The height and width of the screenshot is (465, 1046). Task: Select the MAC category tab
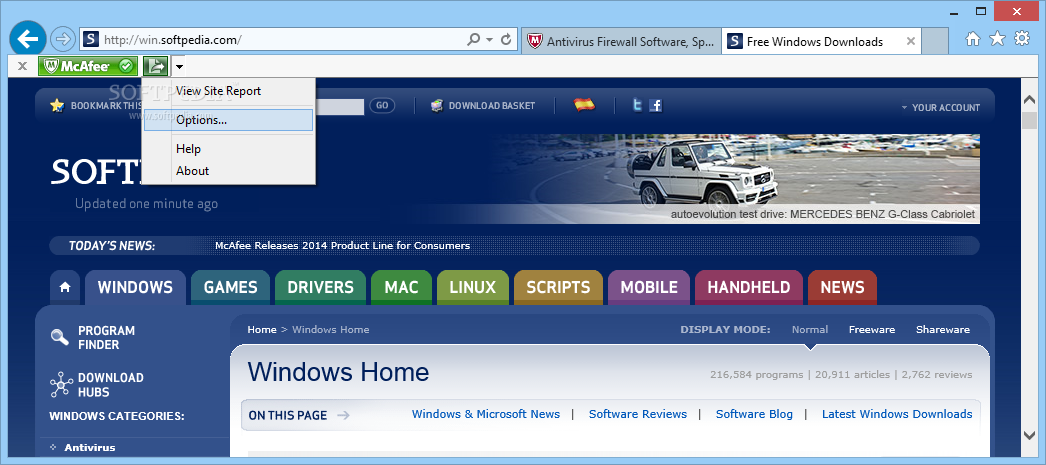pos(402,288)
